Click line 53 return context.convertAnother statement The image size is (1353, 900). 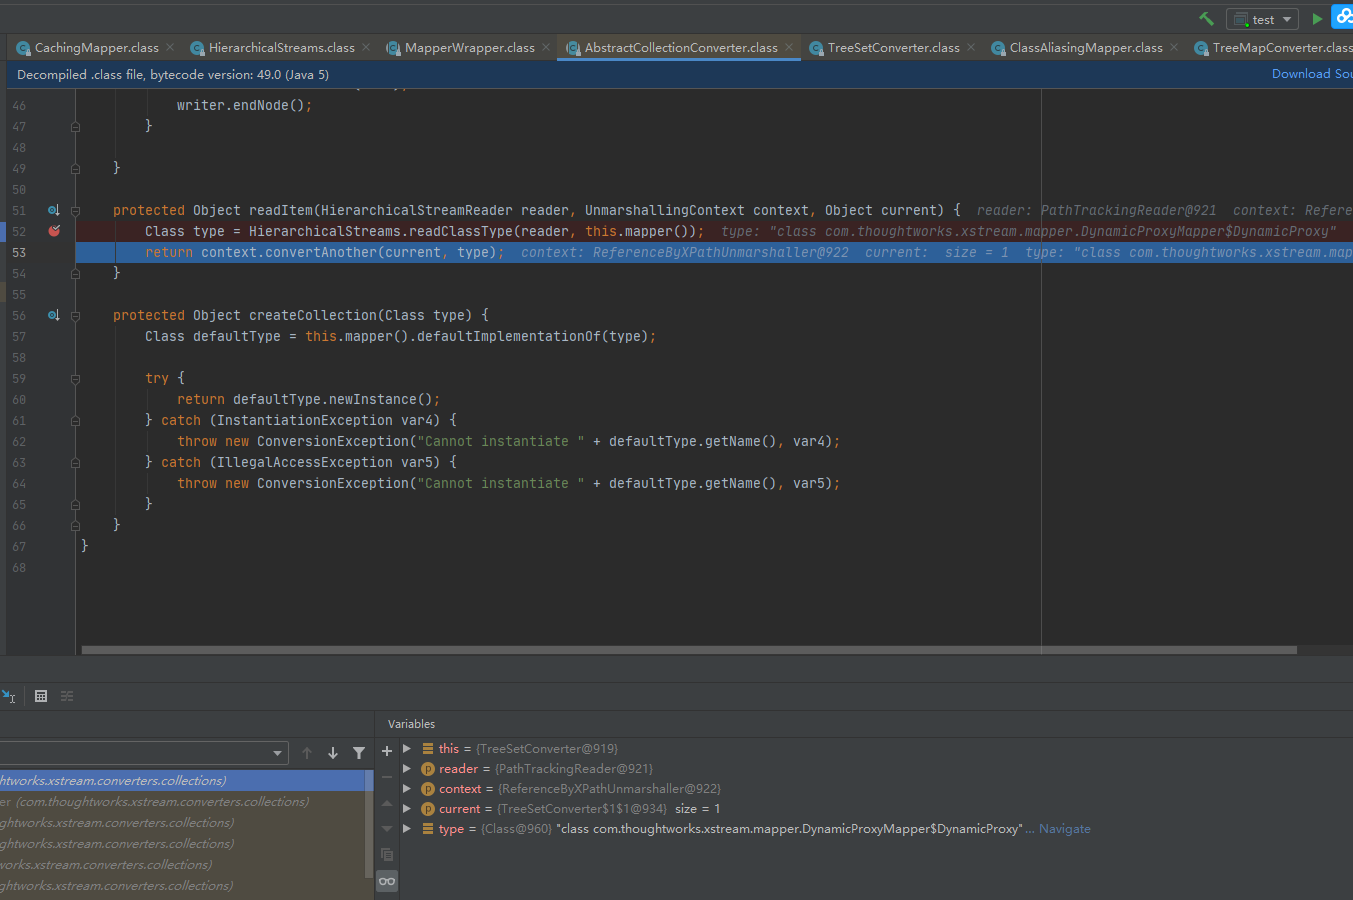tap(324, 252)
